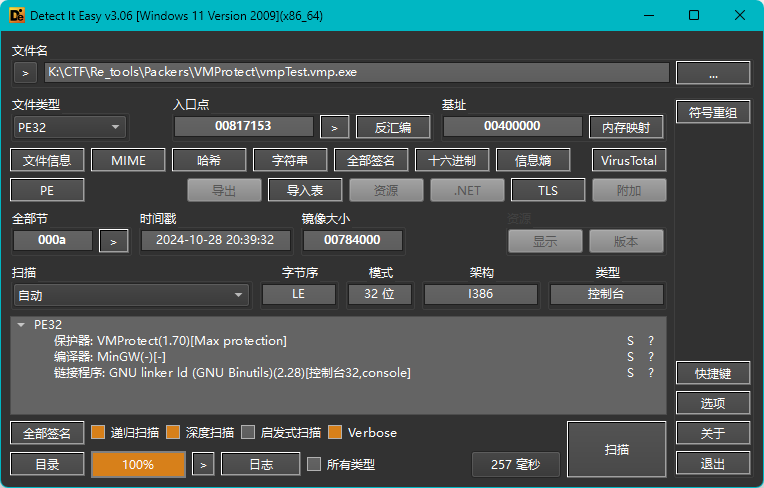Image resolution: width=764 pixels, height=488 pixels.
Task: Open the 自动 scan mode dropdown
Action: (x=131, y=295)
